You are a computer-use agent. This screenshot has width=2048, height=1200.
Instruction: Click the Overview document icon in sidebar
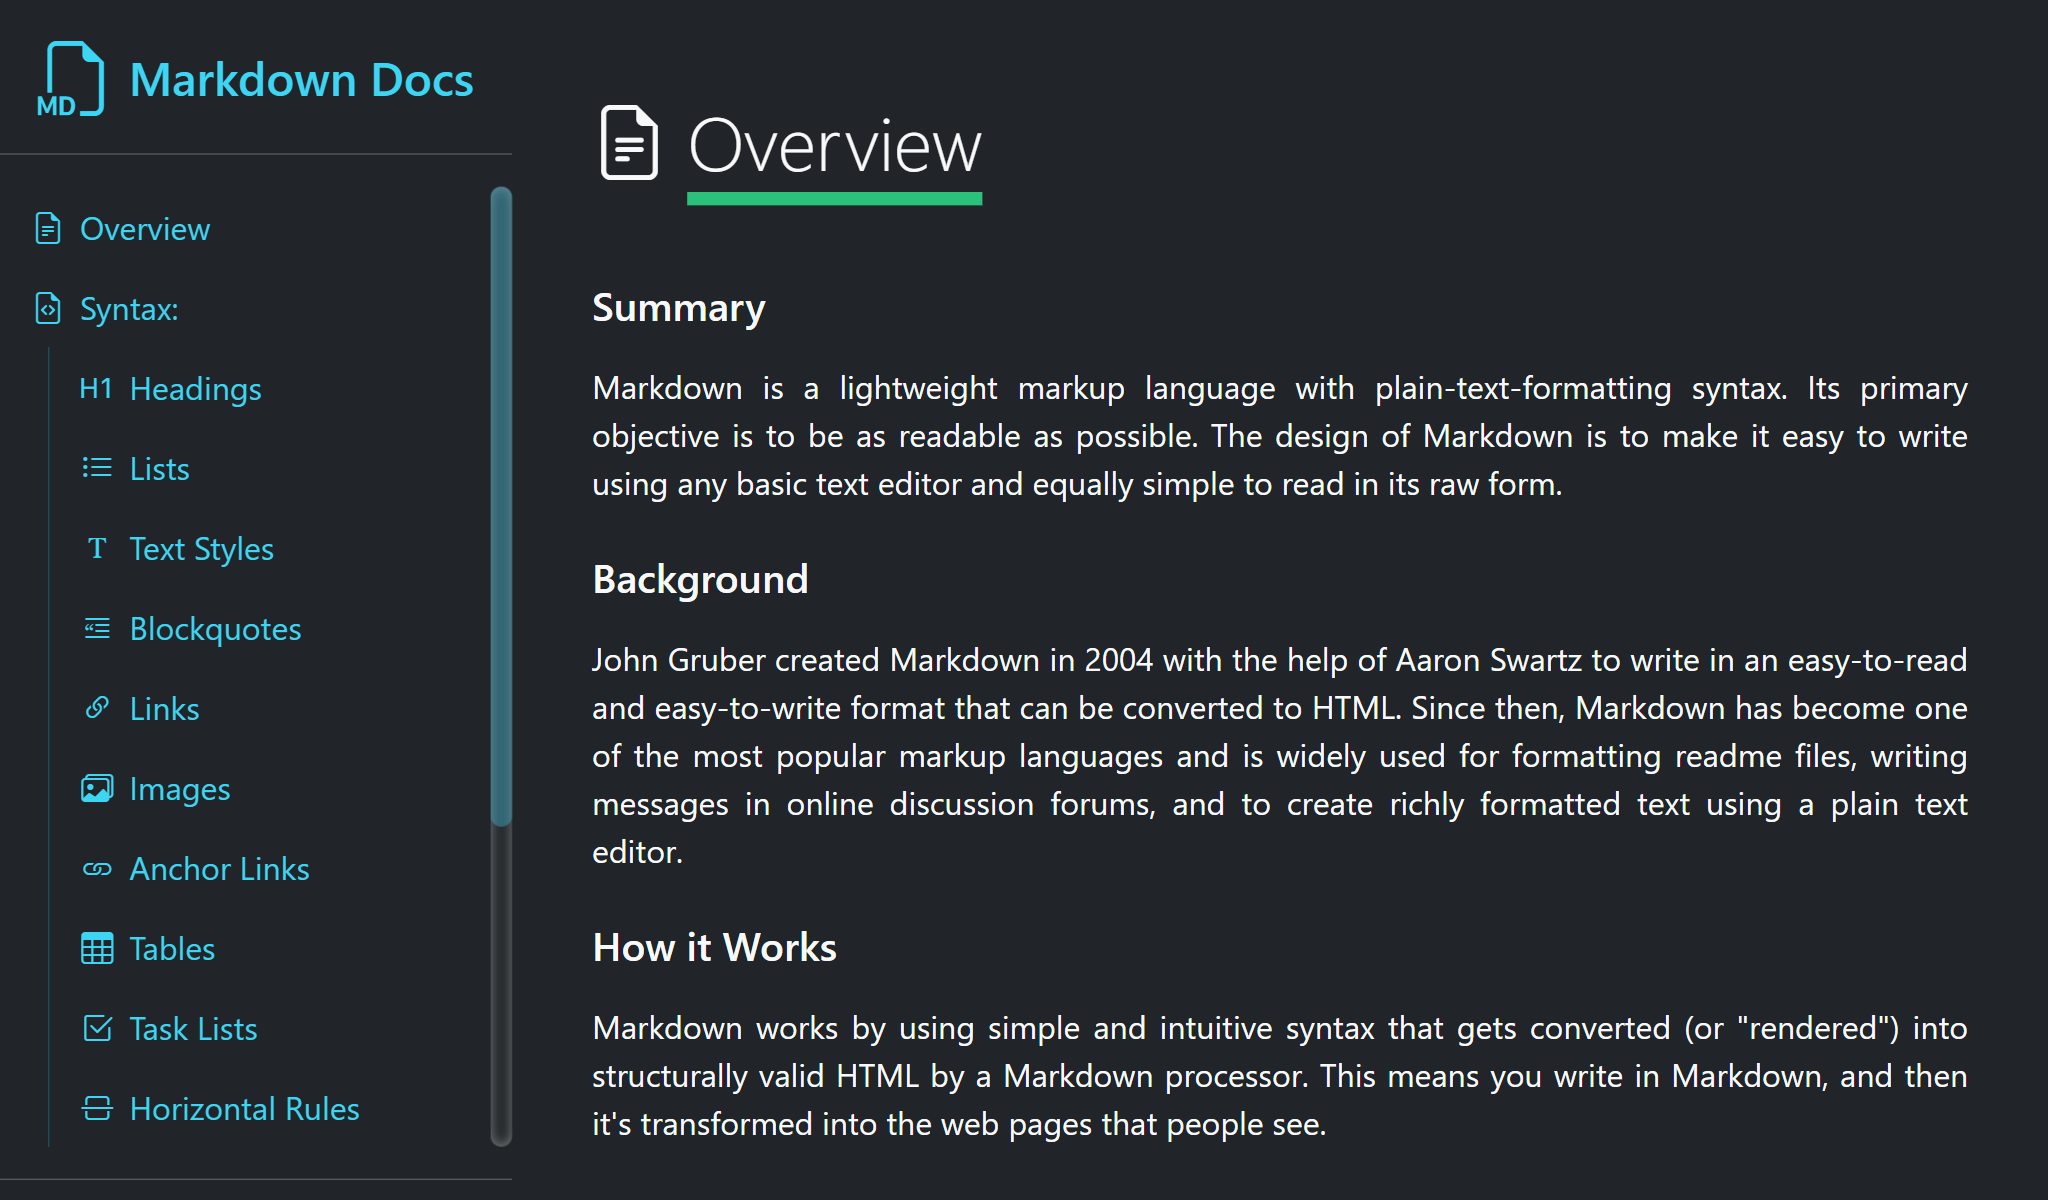coord(48,229)
